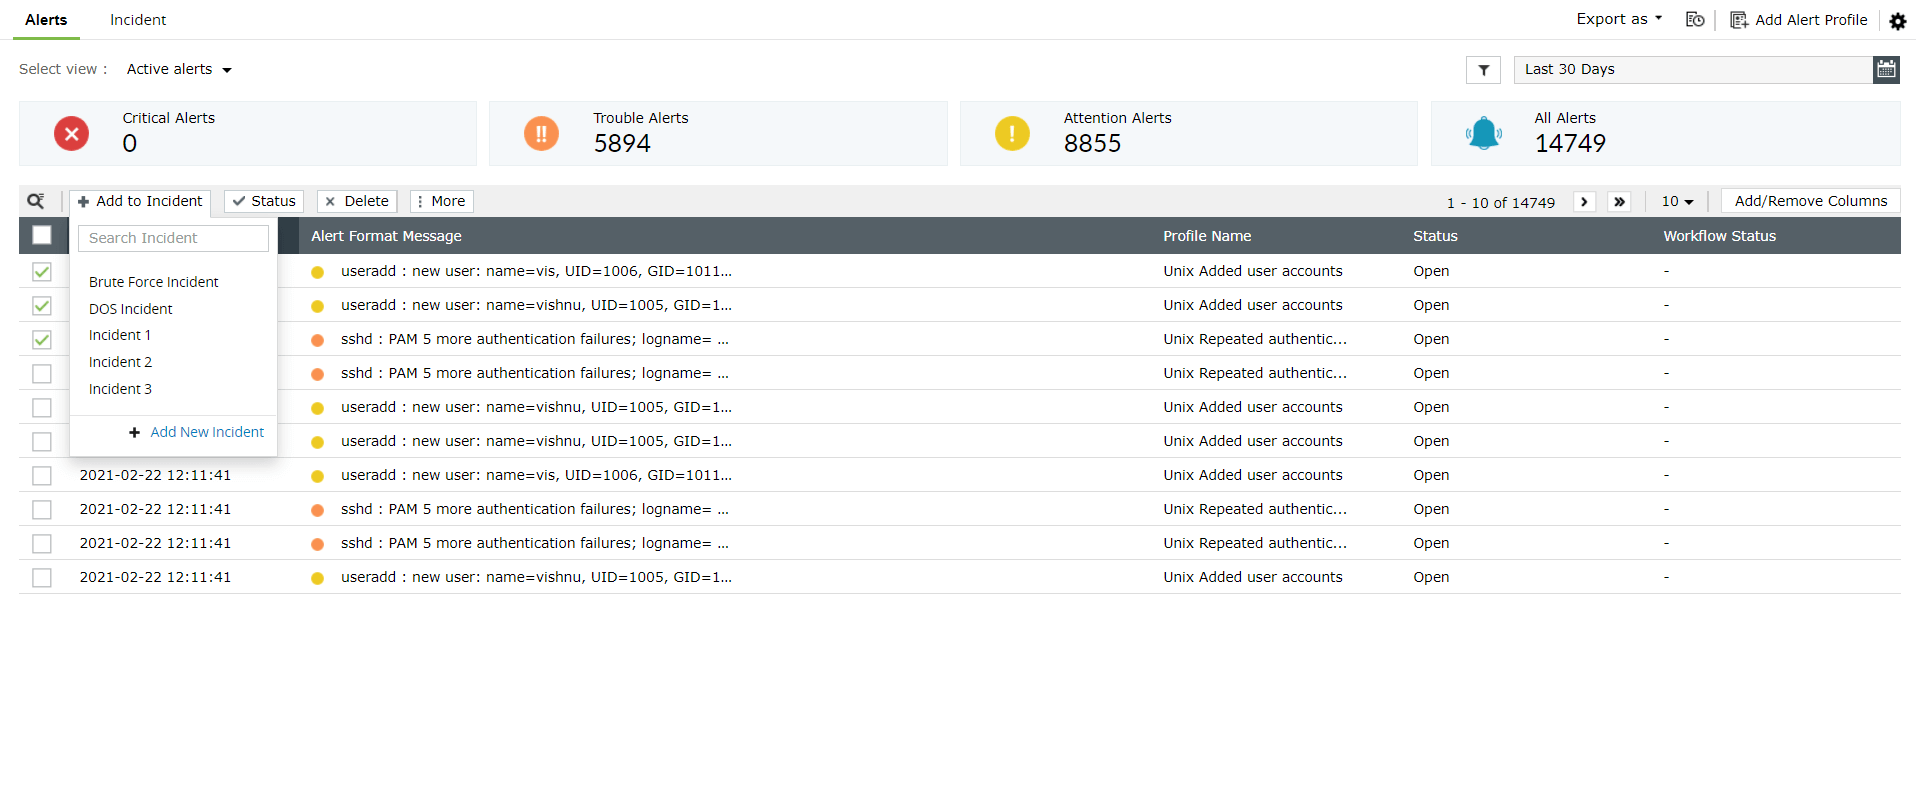This screenshot has height=811, width=1916.
Task: Jump to last page double arrow
Action: [1619, 202]
